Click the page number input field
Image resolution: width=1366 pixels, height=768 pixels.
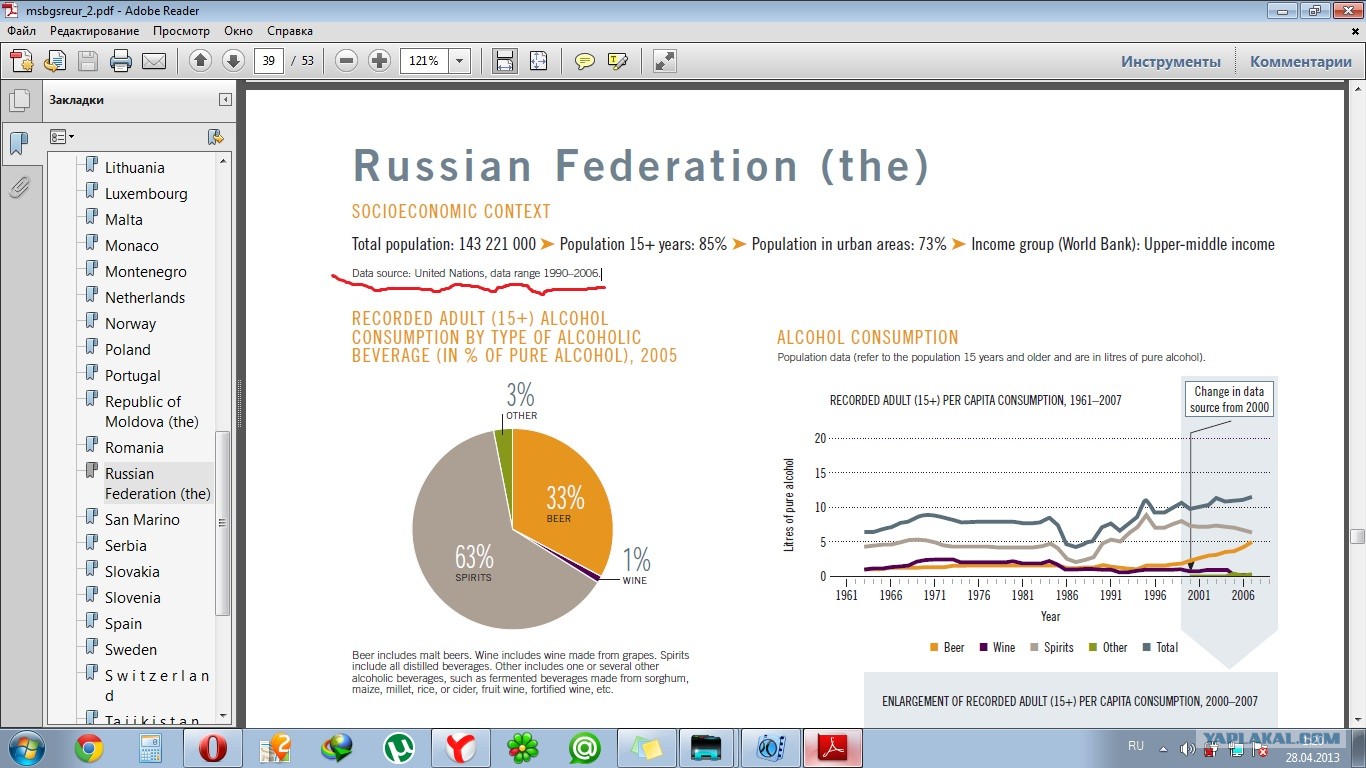(268, 61)
